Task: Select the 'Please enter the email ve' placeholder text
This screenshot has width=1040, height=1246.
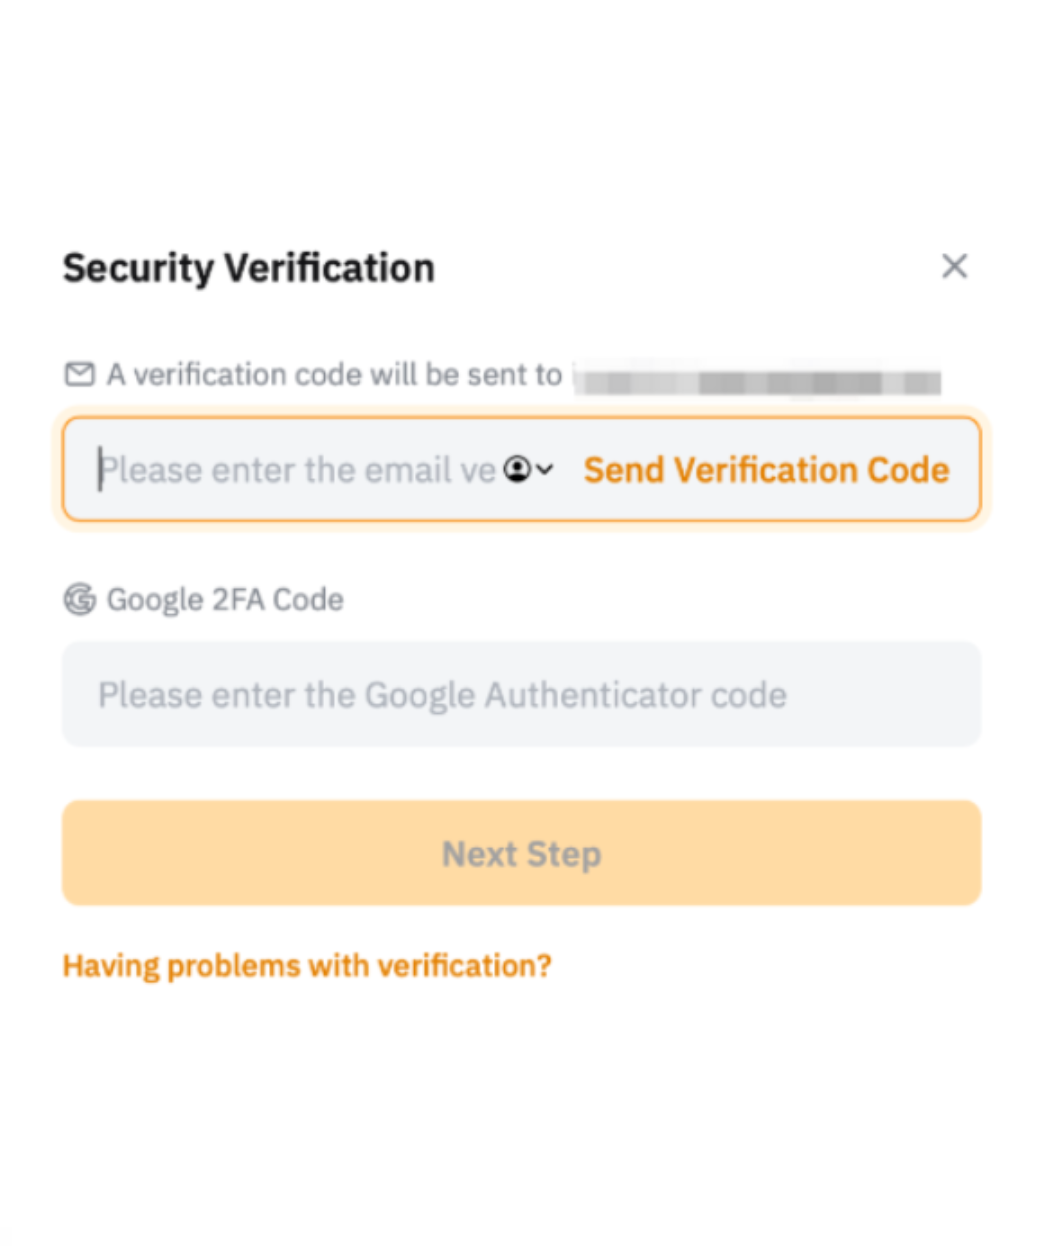Action: tap(297, 470)
